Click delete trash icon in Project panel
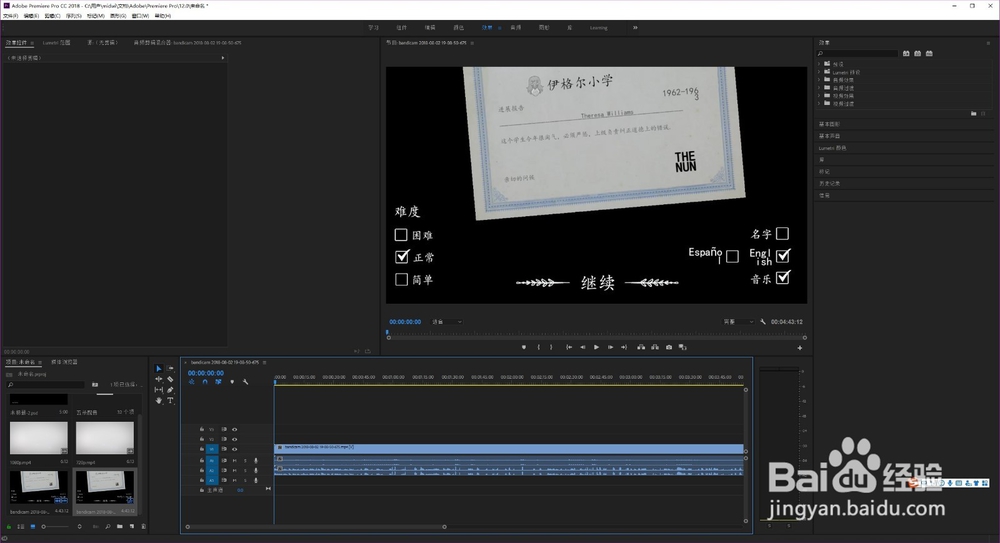 click(143, 526)
